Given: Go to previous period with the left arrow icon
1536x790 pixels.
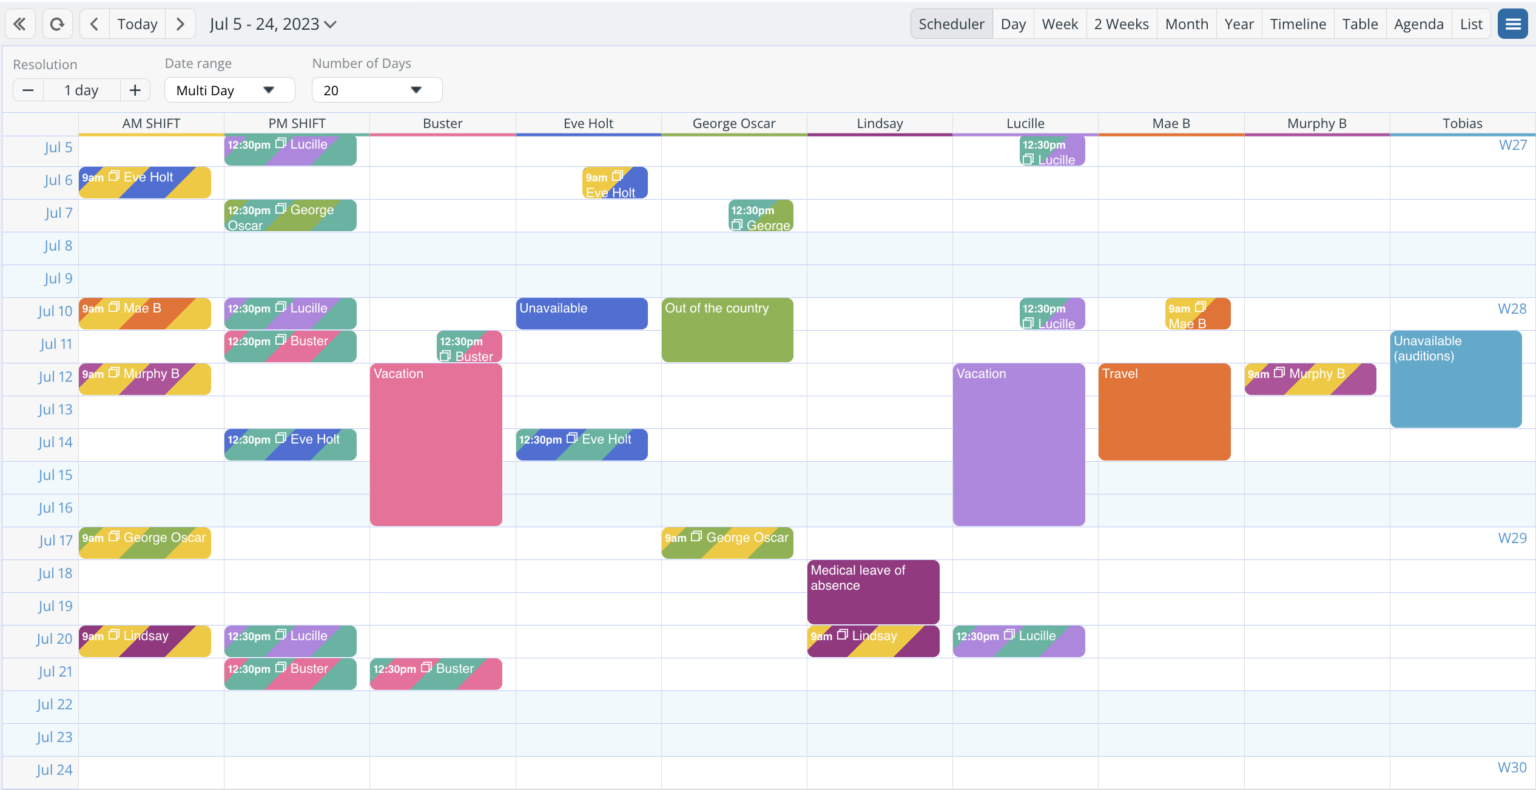Looking at the screenshot, I should pyautogui.click(x=94, y=23).
